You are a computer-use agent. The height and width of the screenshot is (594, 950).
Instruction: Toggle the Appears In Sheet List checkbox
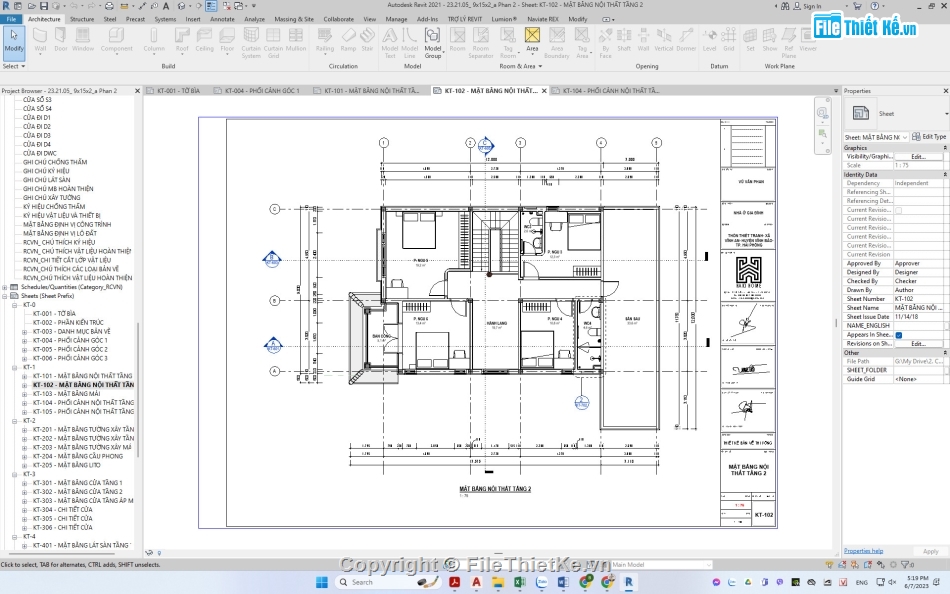[899, 335]
